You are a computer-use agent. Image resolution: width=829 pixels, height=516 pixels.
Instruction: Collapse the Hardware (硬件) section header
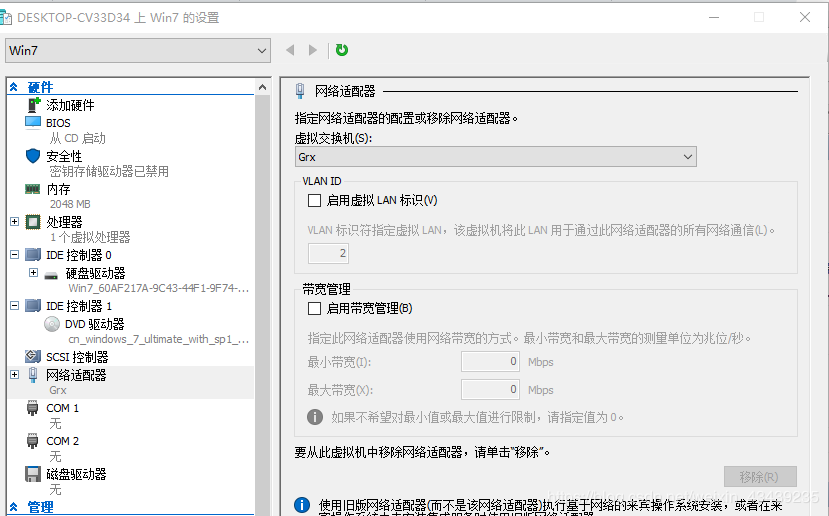(14, 88)
